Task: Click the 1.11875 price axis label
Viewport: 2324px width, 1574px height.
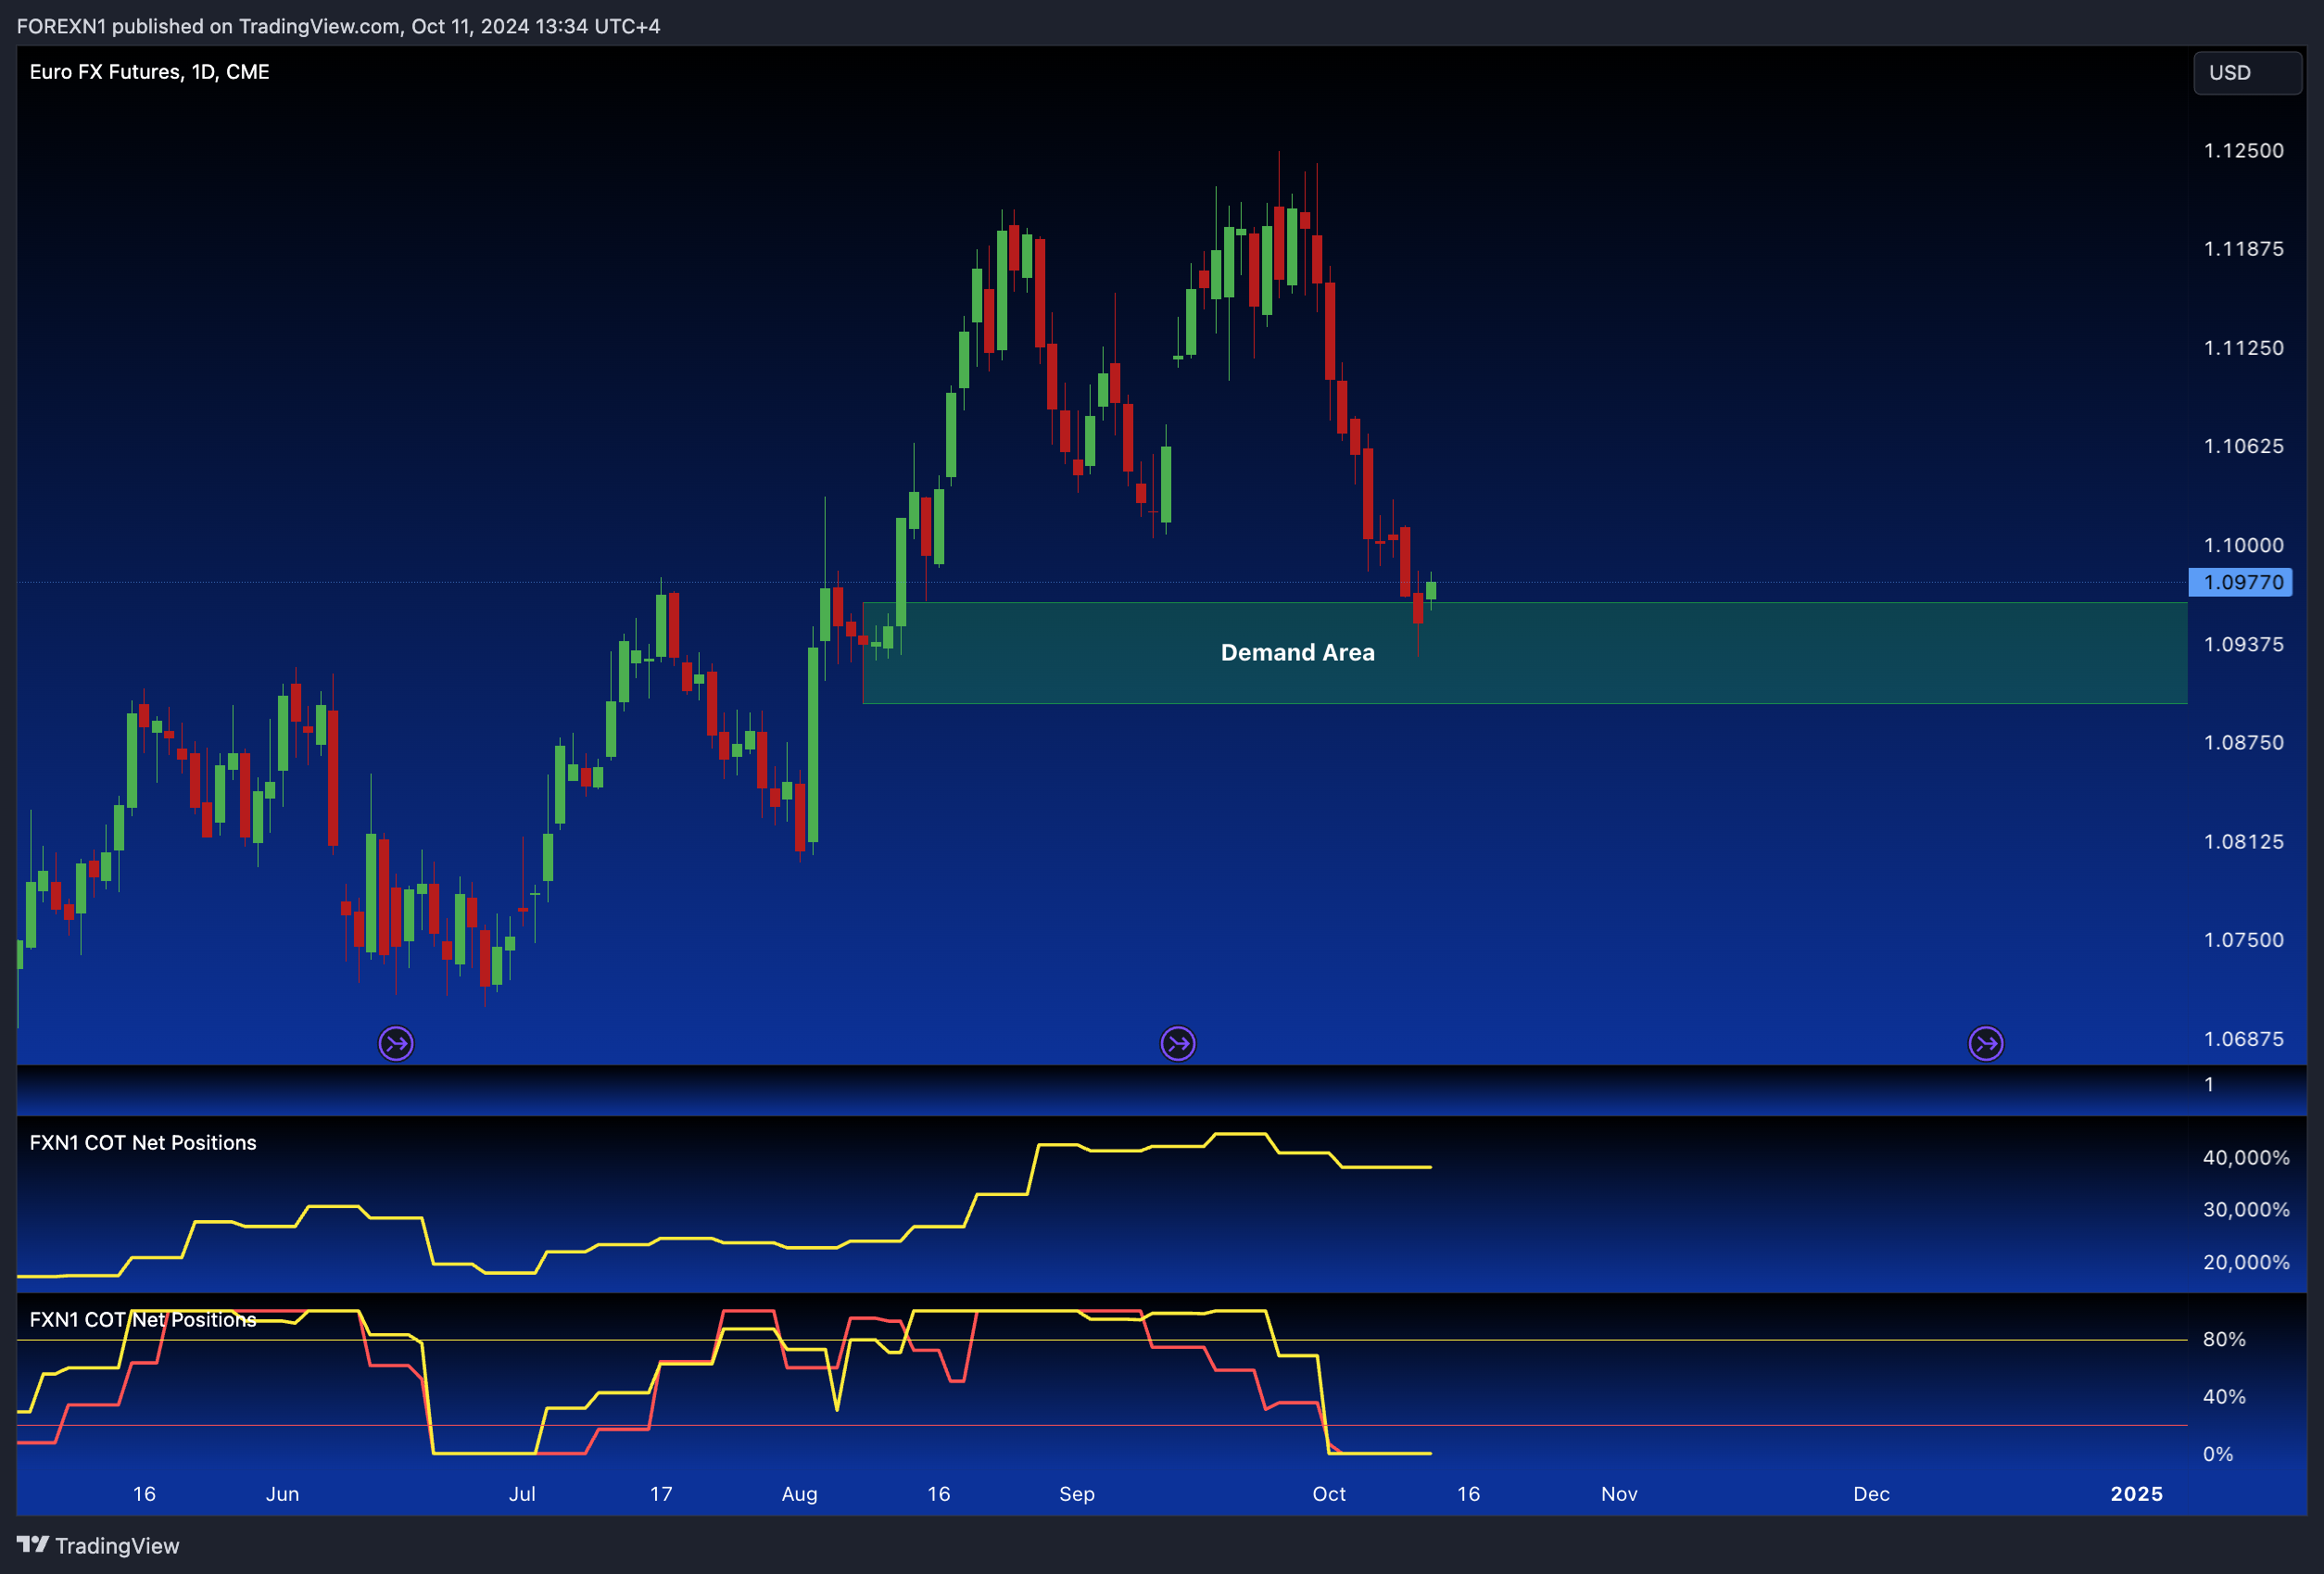Action: (x=2244, y=249)
